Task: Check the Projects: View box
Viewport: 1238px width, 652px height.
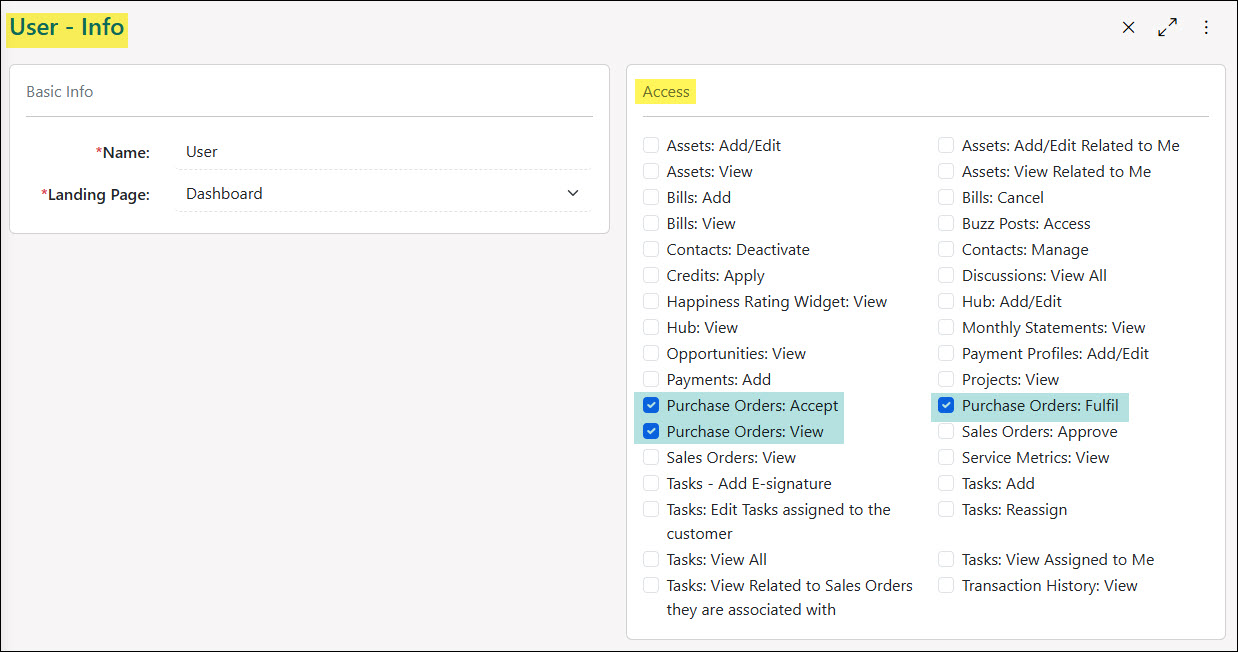Action: tap(946, 379)
